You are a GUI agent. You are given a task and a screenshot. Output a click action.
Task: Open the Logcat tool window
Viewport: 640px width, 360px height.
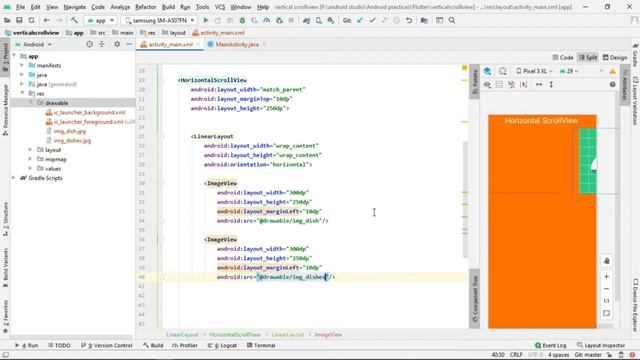[x=222, y=345]
